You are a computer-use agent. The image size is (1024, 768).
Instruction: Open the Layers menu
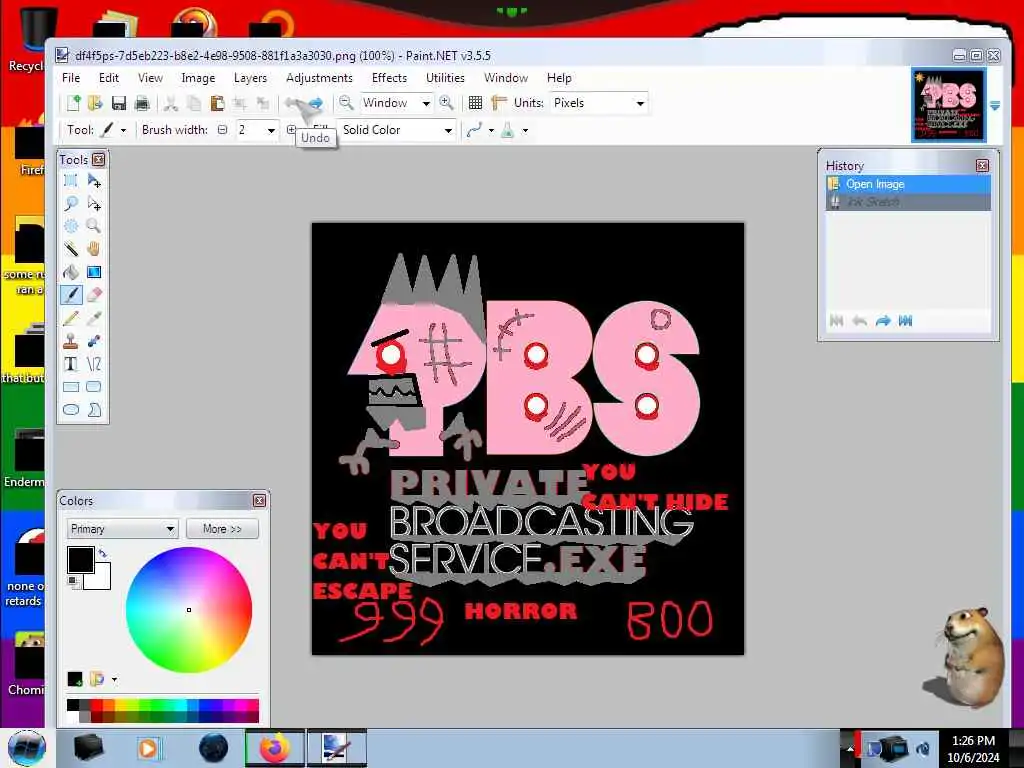click(250, 78)
